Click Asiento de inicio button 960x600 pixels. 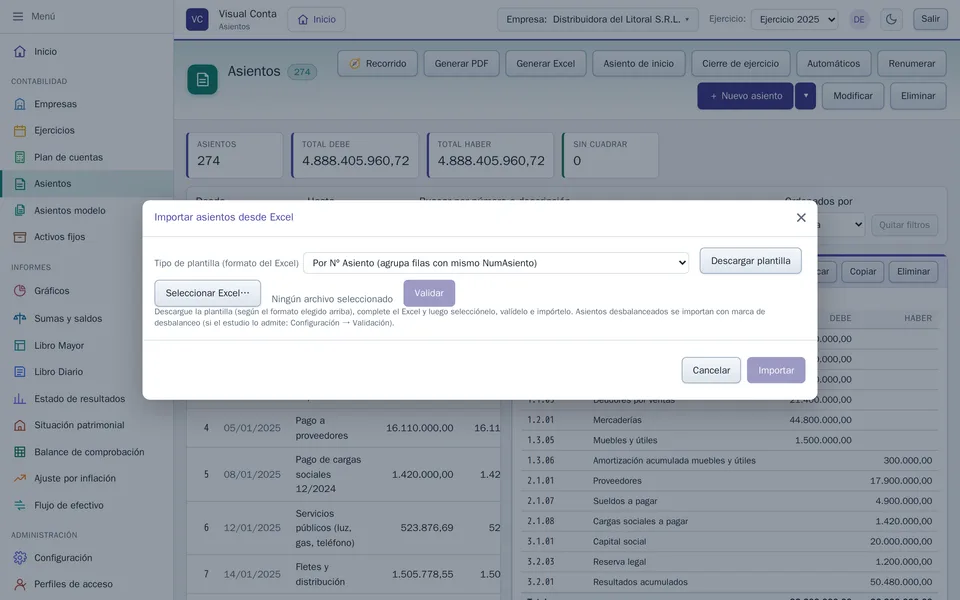639,64
